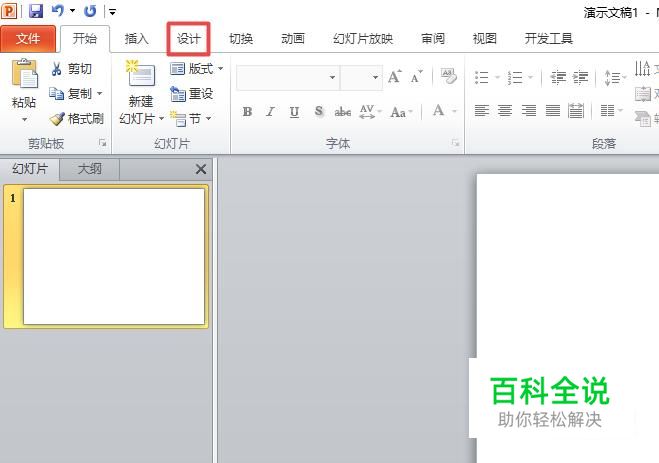
Task: Undo the last action
Action: pos(57,11)
